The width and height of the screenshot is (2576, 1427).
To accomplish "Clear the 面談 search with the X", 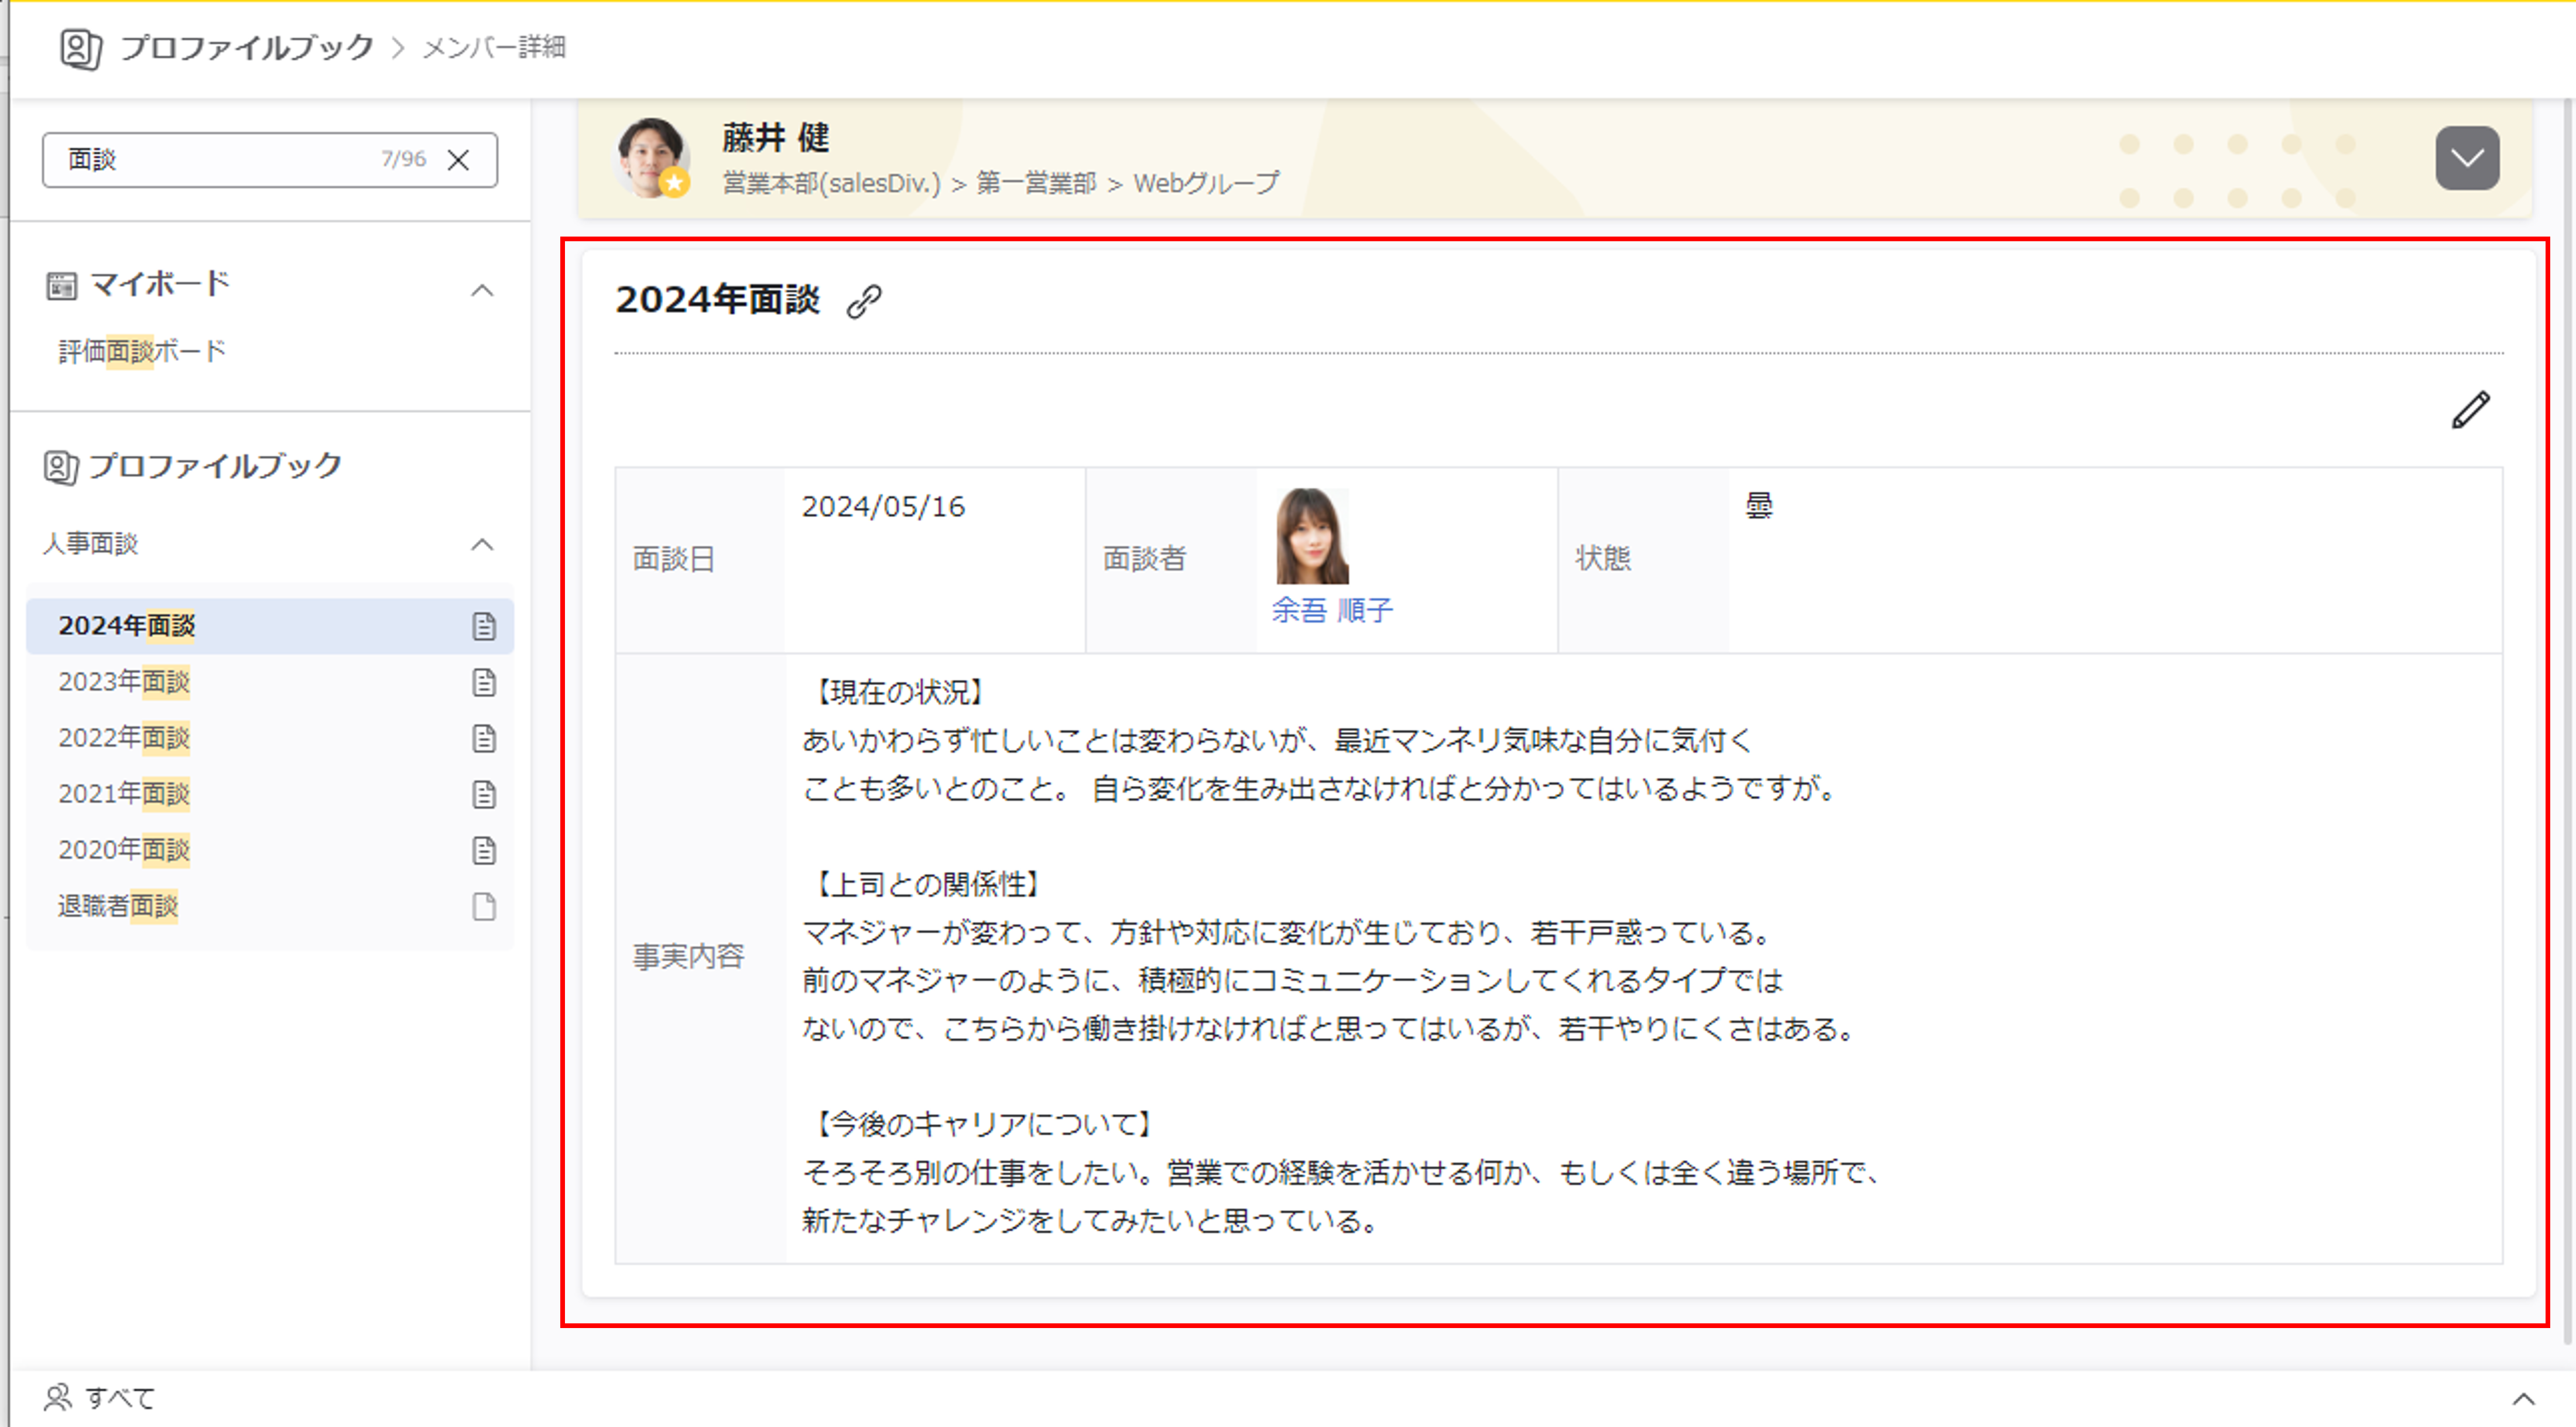I will pos(458,160).
